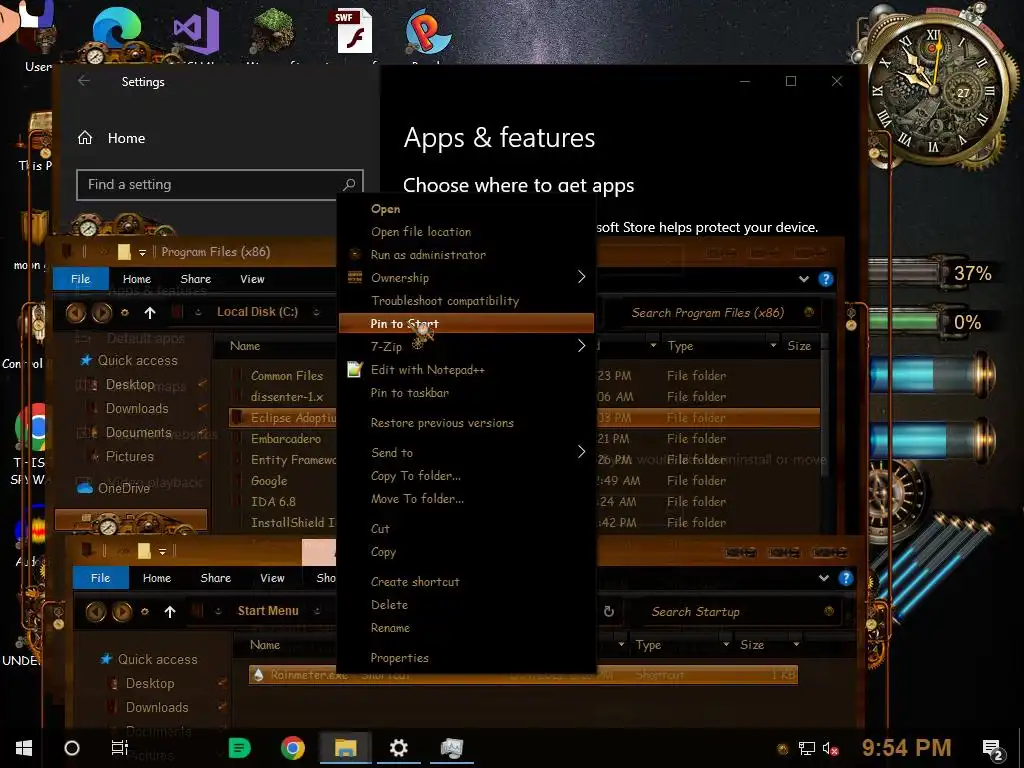Open help icon in Startup window
Viewport: 1024px width, 768px height.
click(846, 579)
